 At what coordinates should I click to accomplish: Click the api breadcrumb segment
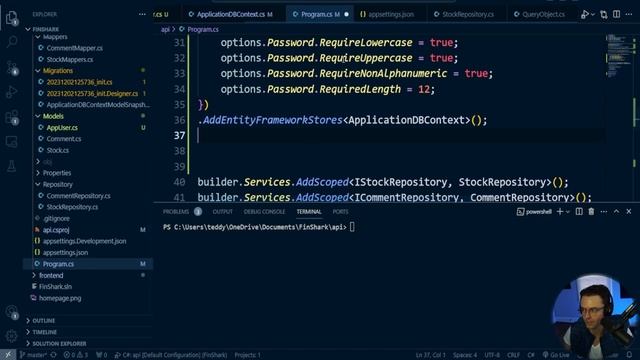165,29
